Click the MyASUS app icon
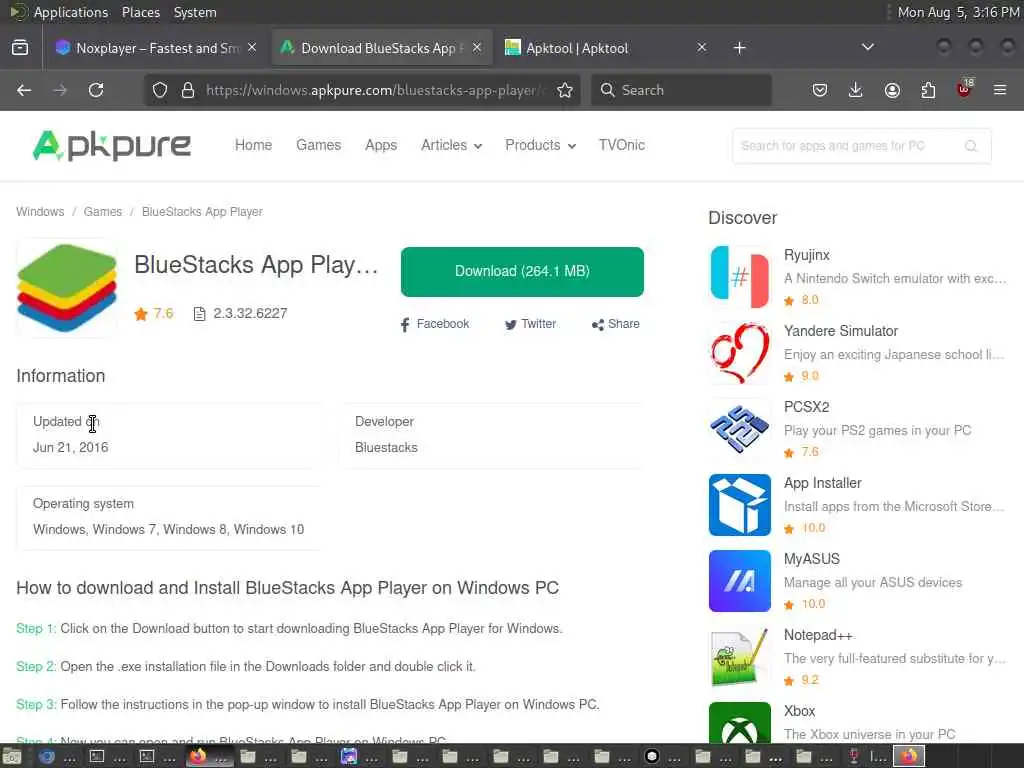The image size is (1024, 768). point(740,581)
